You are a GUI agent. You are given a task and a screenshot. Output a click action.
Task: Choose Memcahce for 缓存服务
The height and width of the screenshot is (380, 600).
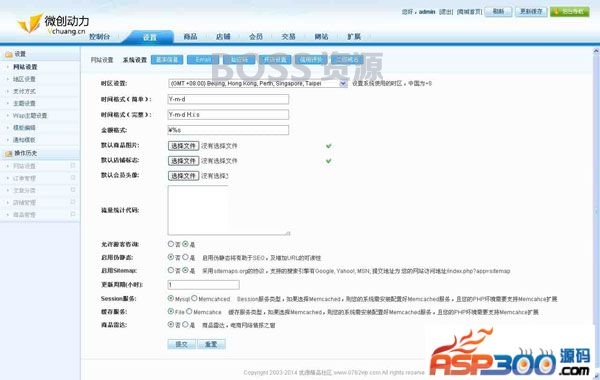(189, 312)
